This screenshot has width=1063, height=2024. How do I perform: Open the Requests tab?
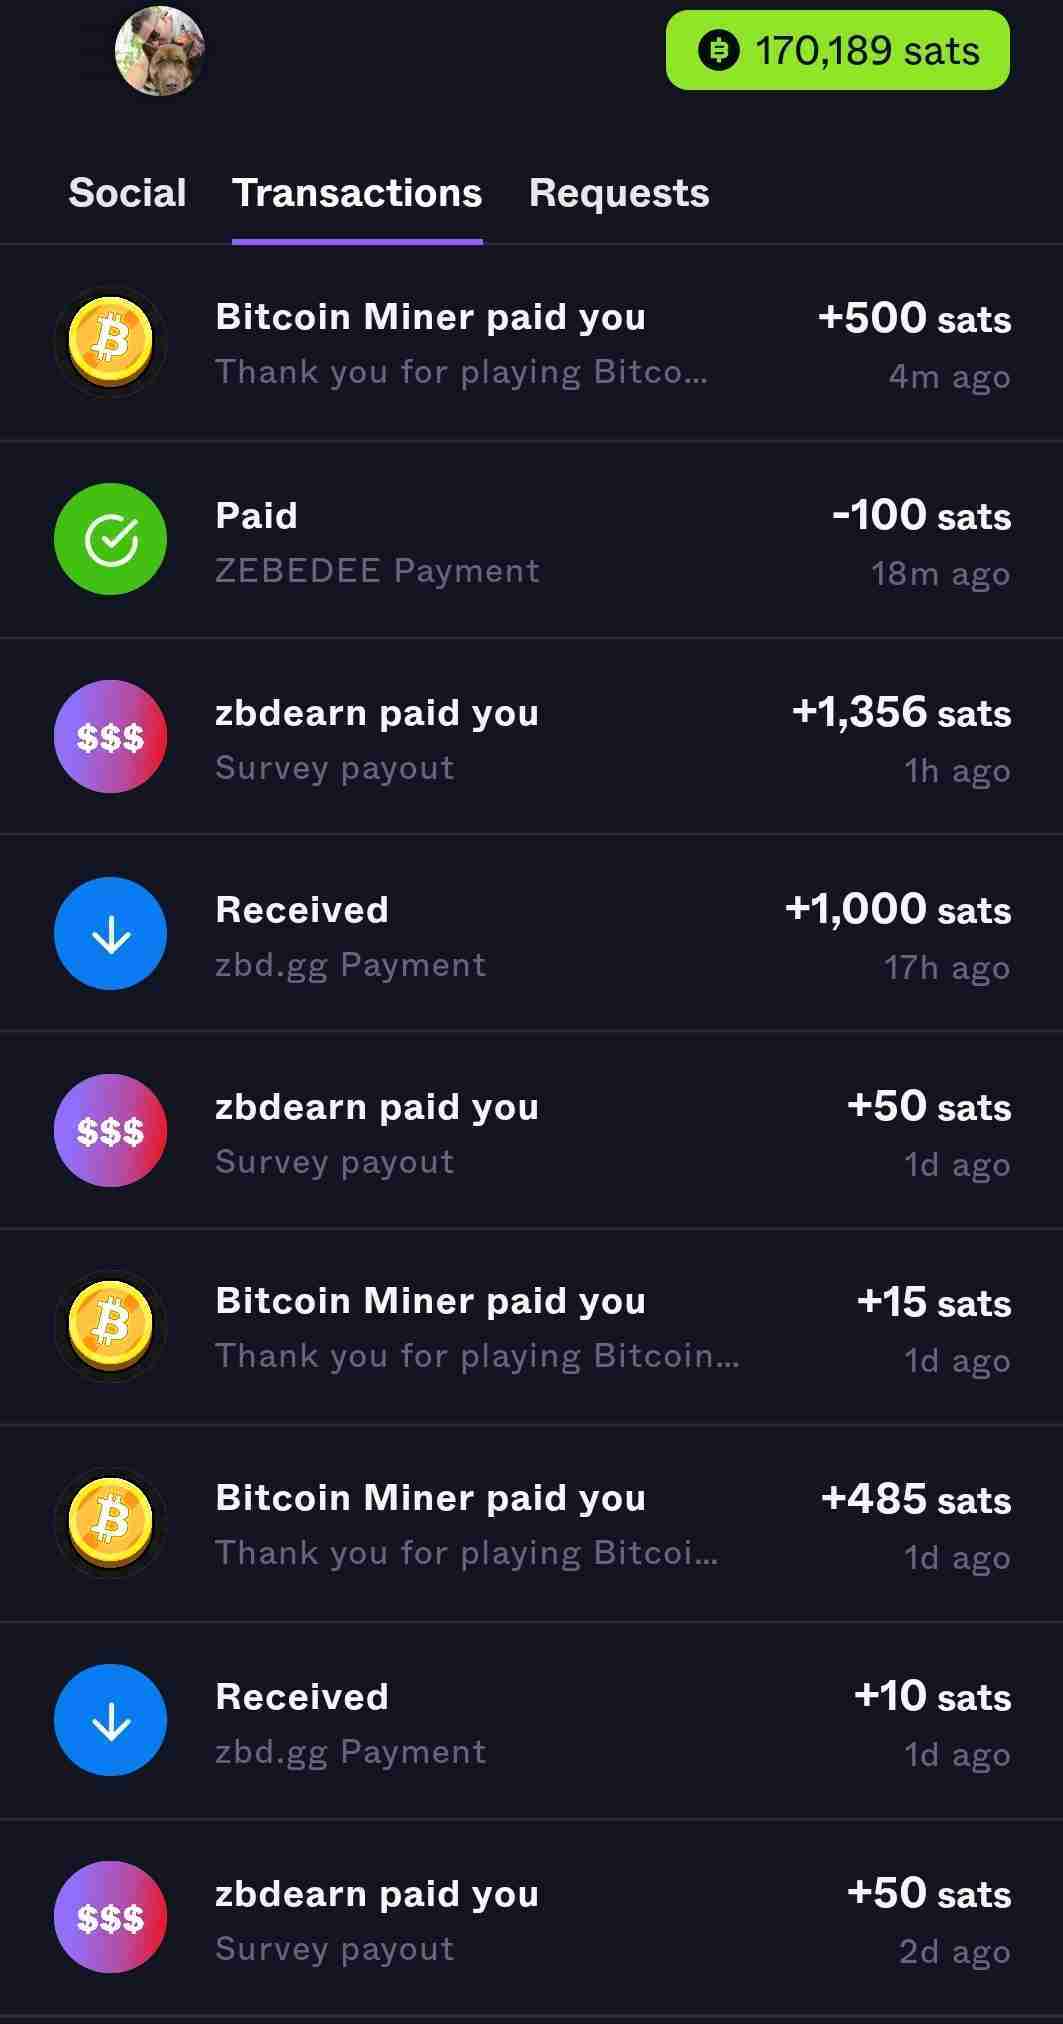click(619, 193)
